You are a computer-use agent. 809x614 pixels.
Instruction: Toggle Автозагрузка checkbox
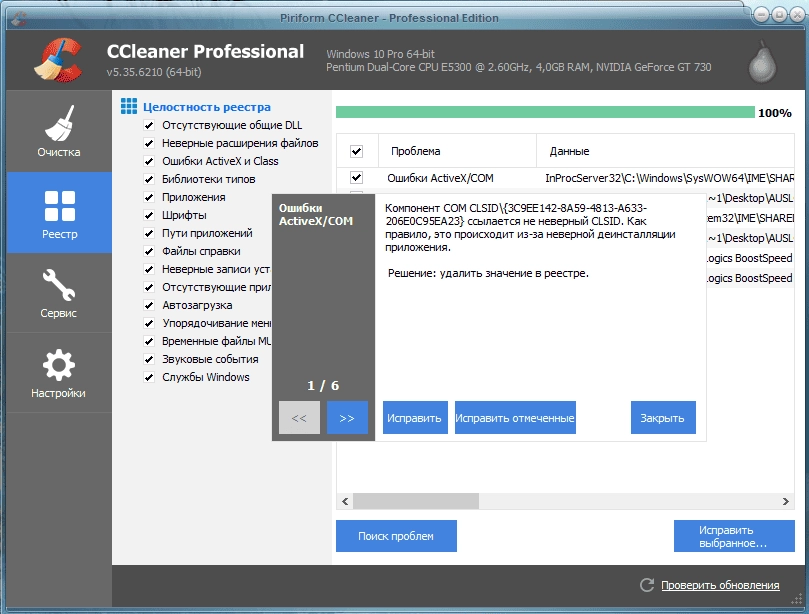[x=149, y=305]
